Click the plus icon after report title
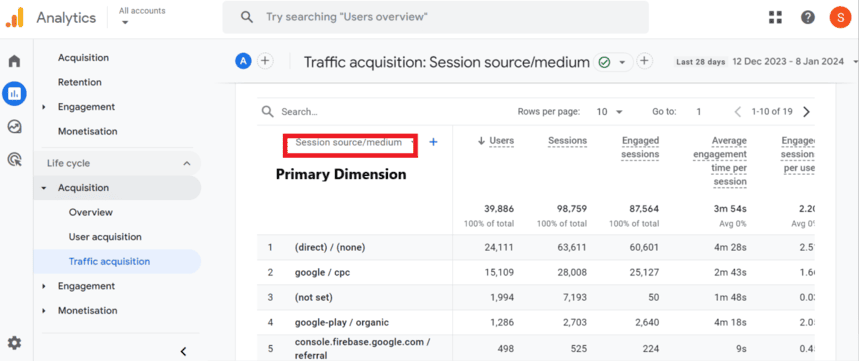This screenshot has height=361, width=859. (645, 61)
